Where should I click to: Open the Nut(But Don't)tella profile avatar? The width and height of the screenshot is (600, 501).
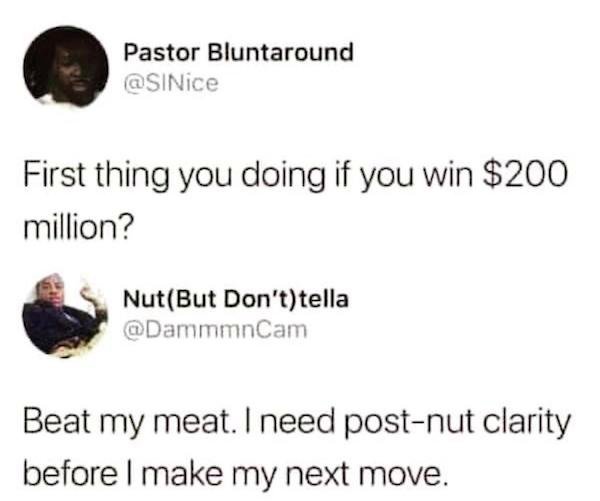tap(65, 316)
